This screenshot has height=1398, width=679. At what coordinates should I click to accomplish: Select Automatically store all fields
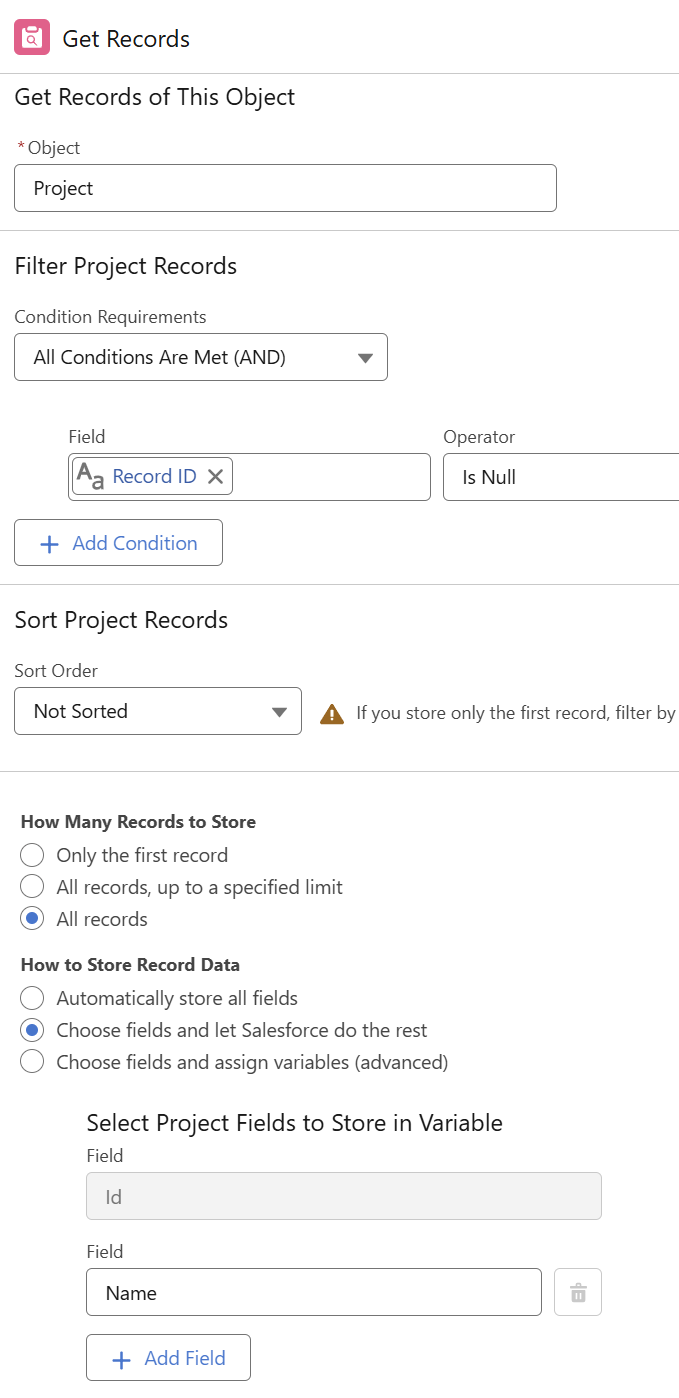33,998
